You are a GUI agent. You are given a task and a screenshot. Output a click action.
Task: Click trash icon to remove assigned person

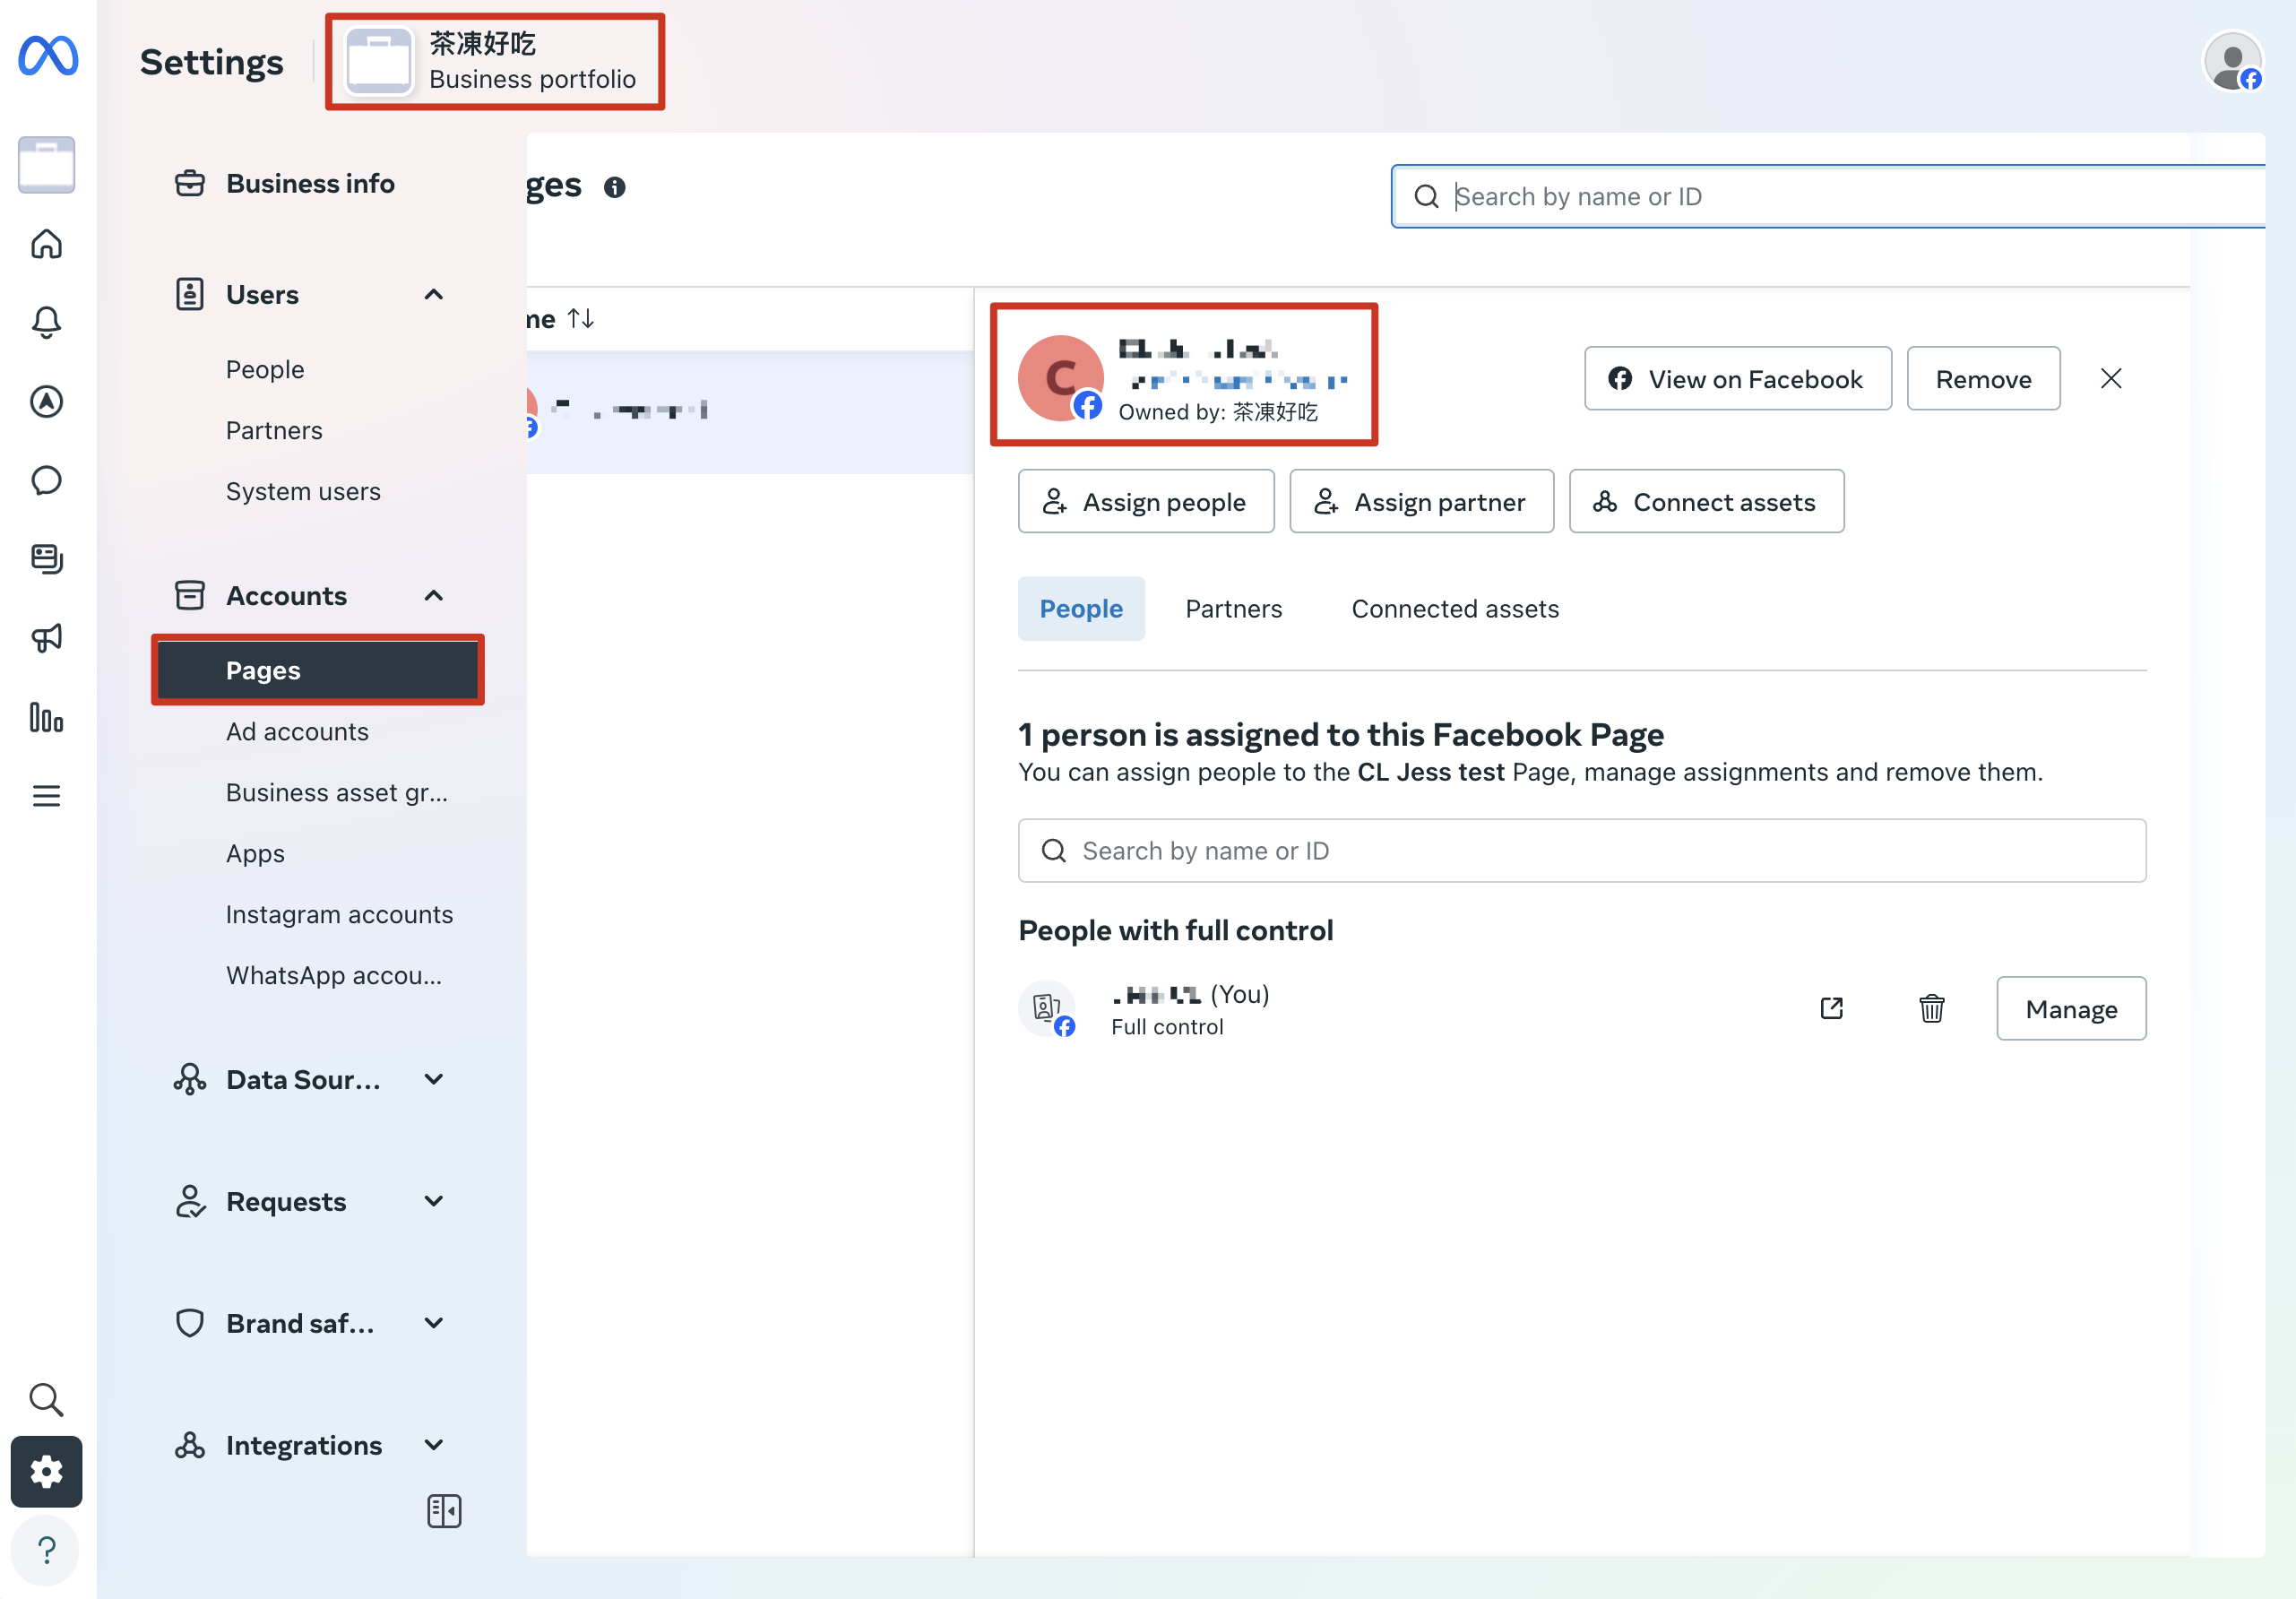point(1932,1008)
